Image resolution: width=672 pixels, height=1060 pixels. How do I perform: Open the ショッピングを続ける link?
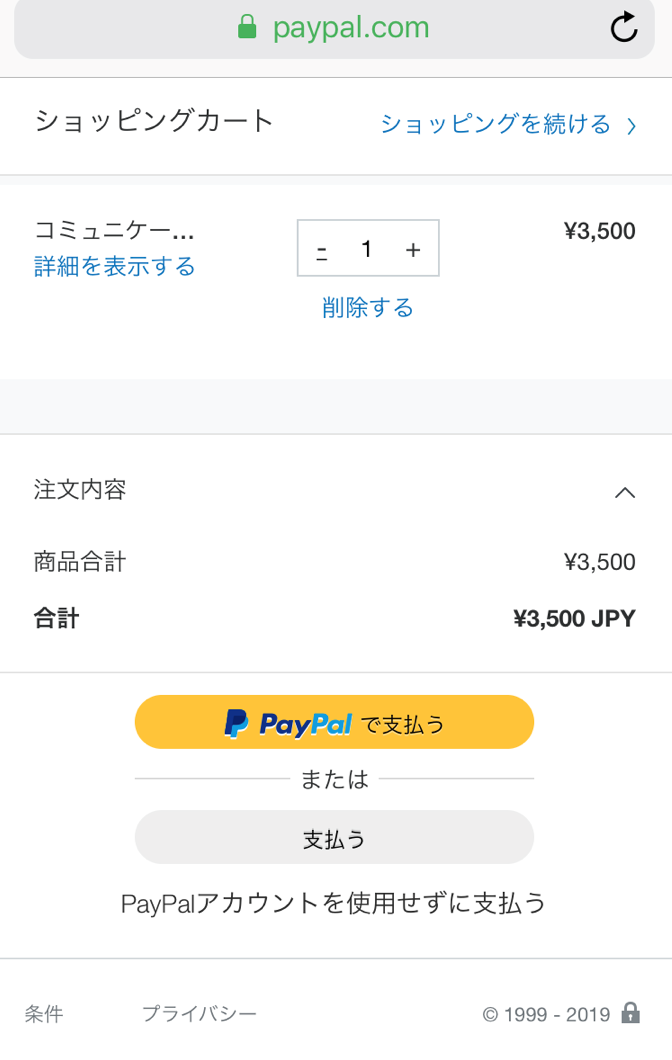tap(495, 124)
